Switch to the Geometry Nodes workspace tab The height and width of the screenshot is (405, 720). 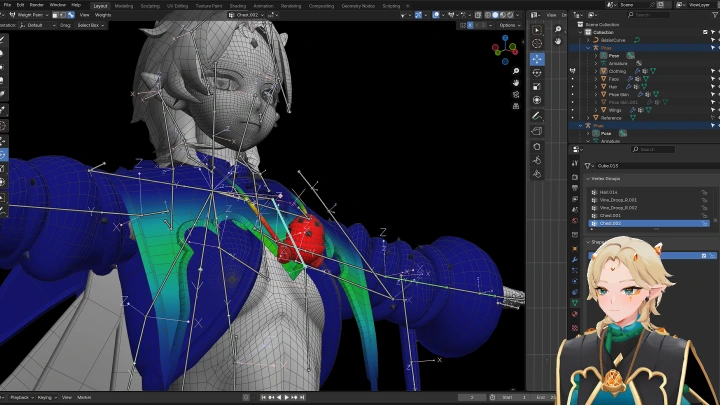click(358, 6)
